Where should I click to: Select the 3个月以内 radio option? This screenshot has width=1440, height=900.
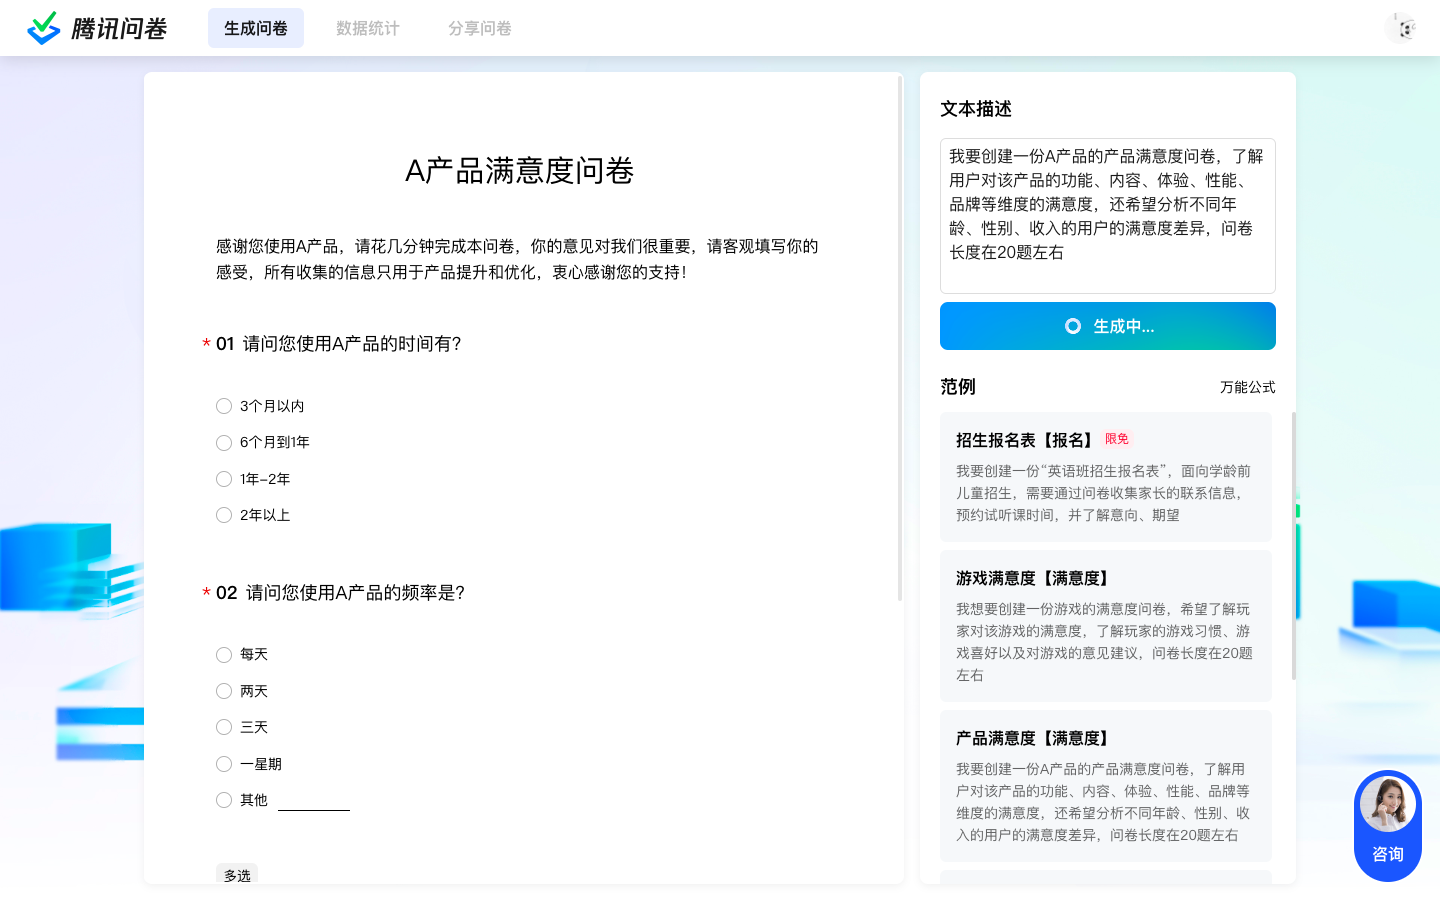pos(224,406)
